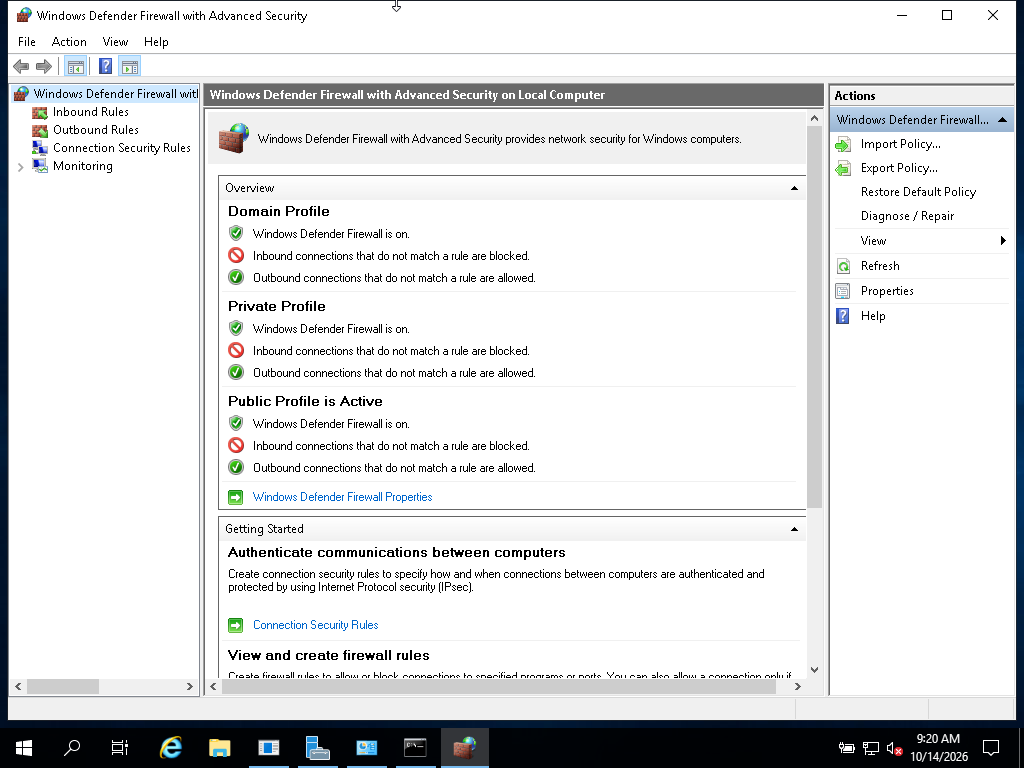Click the Properties icon in Actions pane
This screenshot has height=768, width=1024.
click(843, 291)
